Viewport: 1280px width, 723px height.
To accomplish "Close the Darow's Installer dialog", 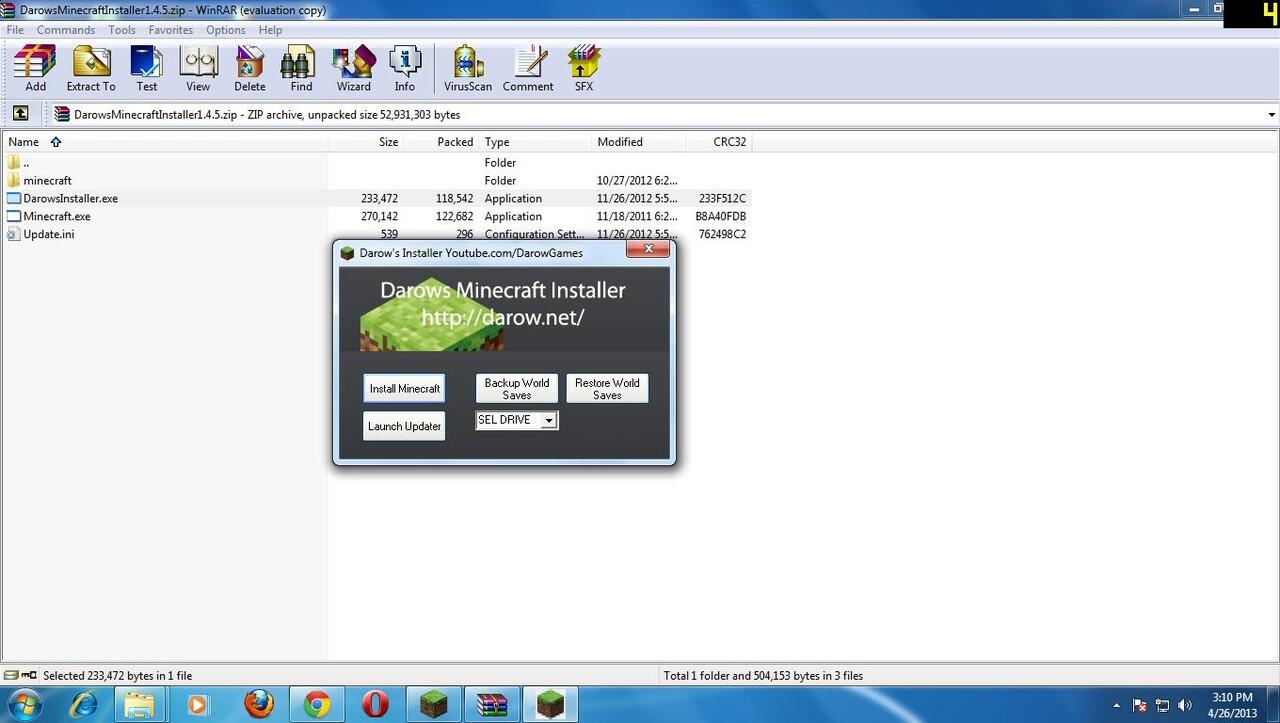I will click(648, 249).
